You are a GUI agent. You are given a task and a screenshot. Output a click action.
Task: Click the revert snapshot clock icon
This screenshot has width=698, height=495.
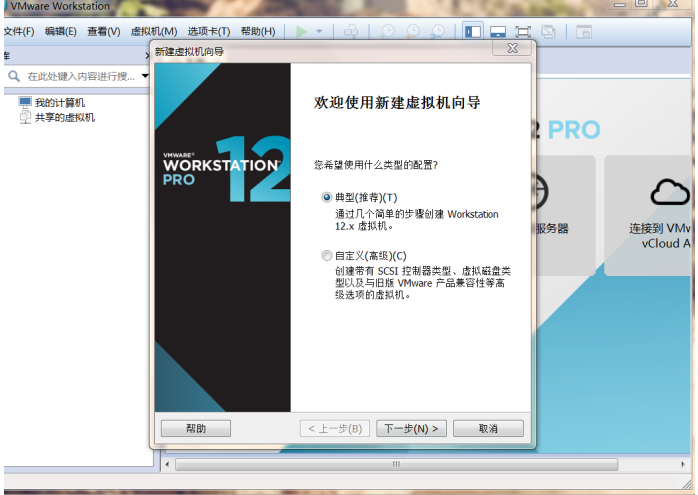(413, 32)
